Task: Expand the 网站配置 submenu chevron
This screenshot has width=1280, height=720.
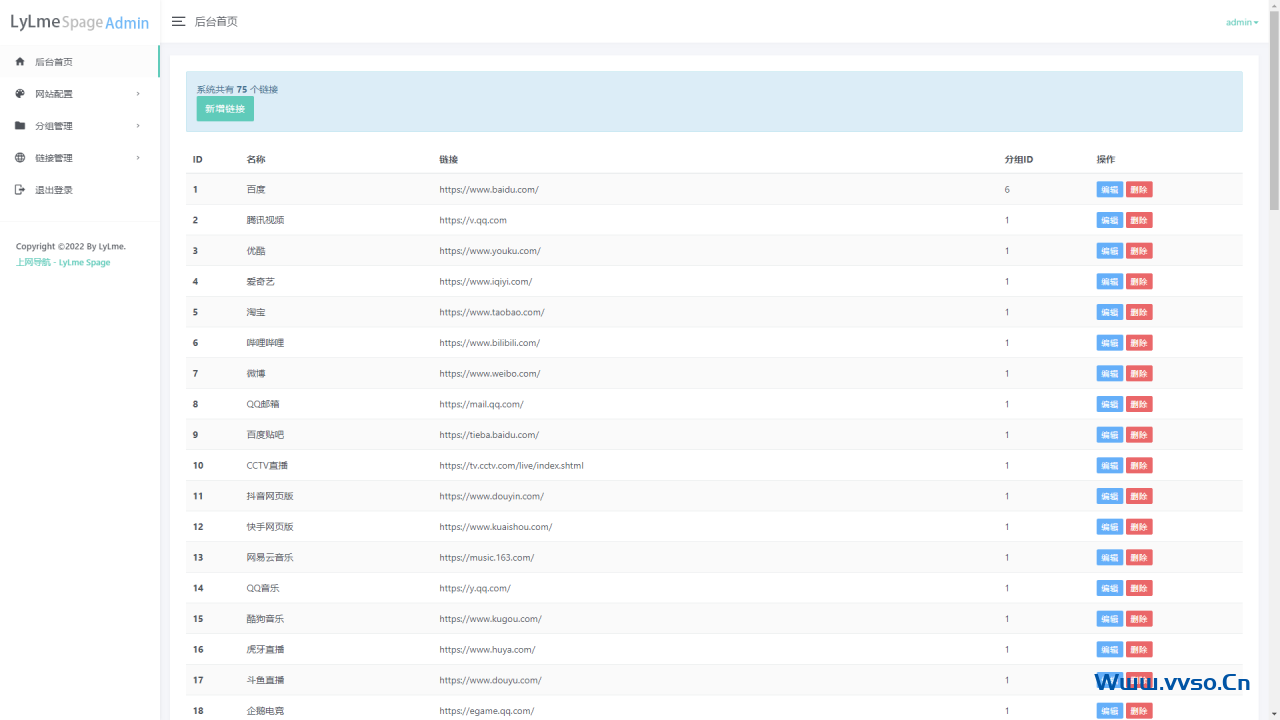Action: [x=138, y=94]
